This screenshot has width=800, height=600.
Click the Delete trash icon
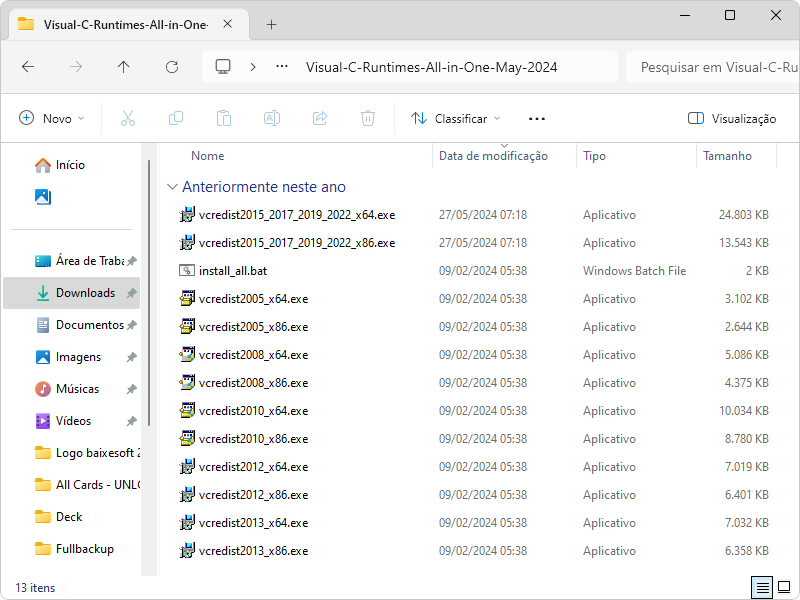368,118
